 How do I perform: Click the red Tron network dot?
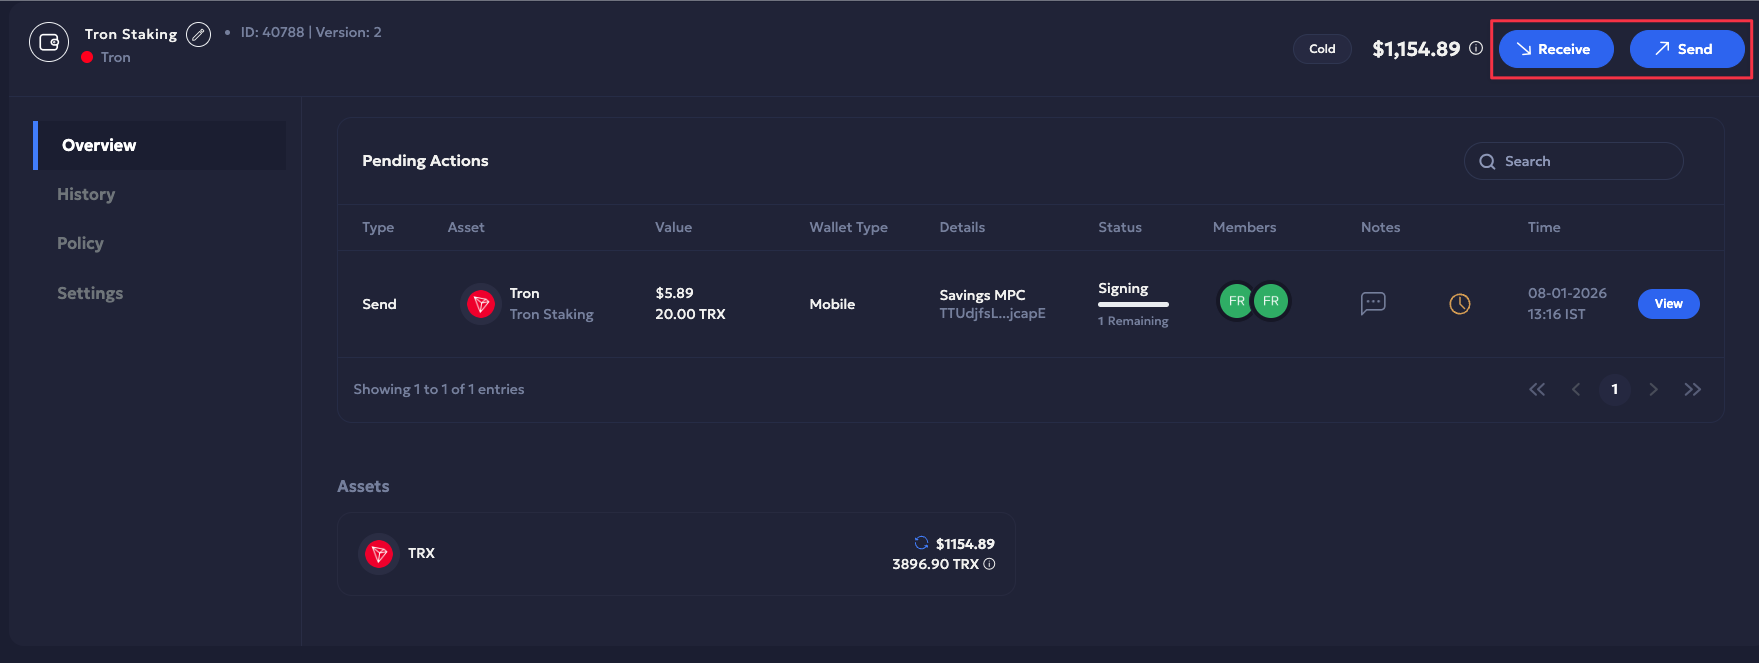click(x=87, y=58)
